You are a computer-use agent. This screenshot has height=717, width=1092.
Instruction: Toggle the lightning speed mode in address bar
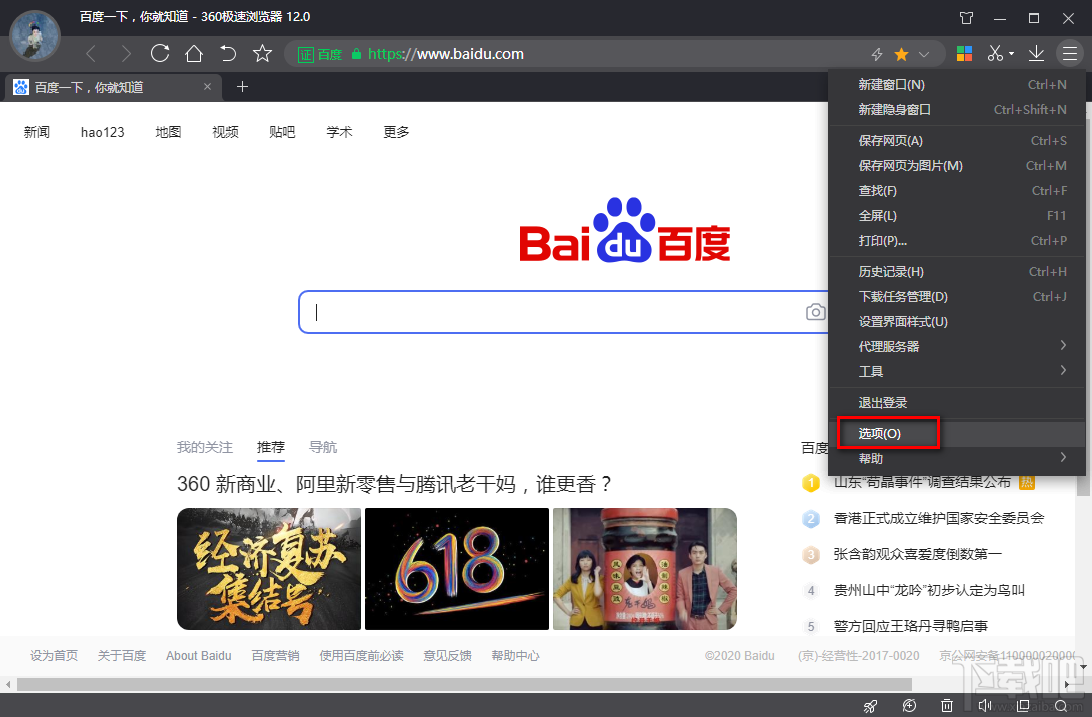pyautogui.click(x=878, y=53)
